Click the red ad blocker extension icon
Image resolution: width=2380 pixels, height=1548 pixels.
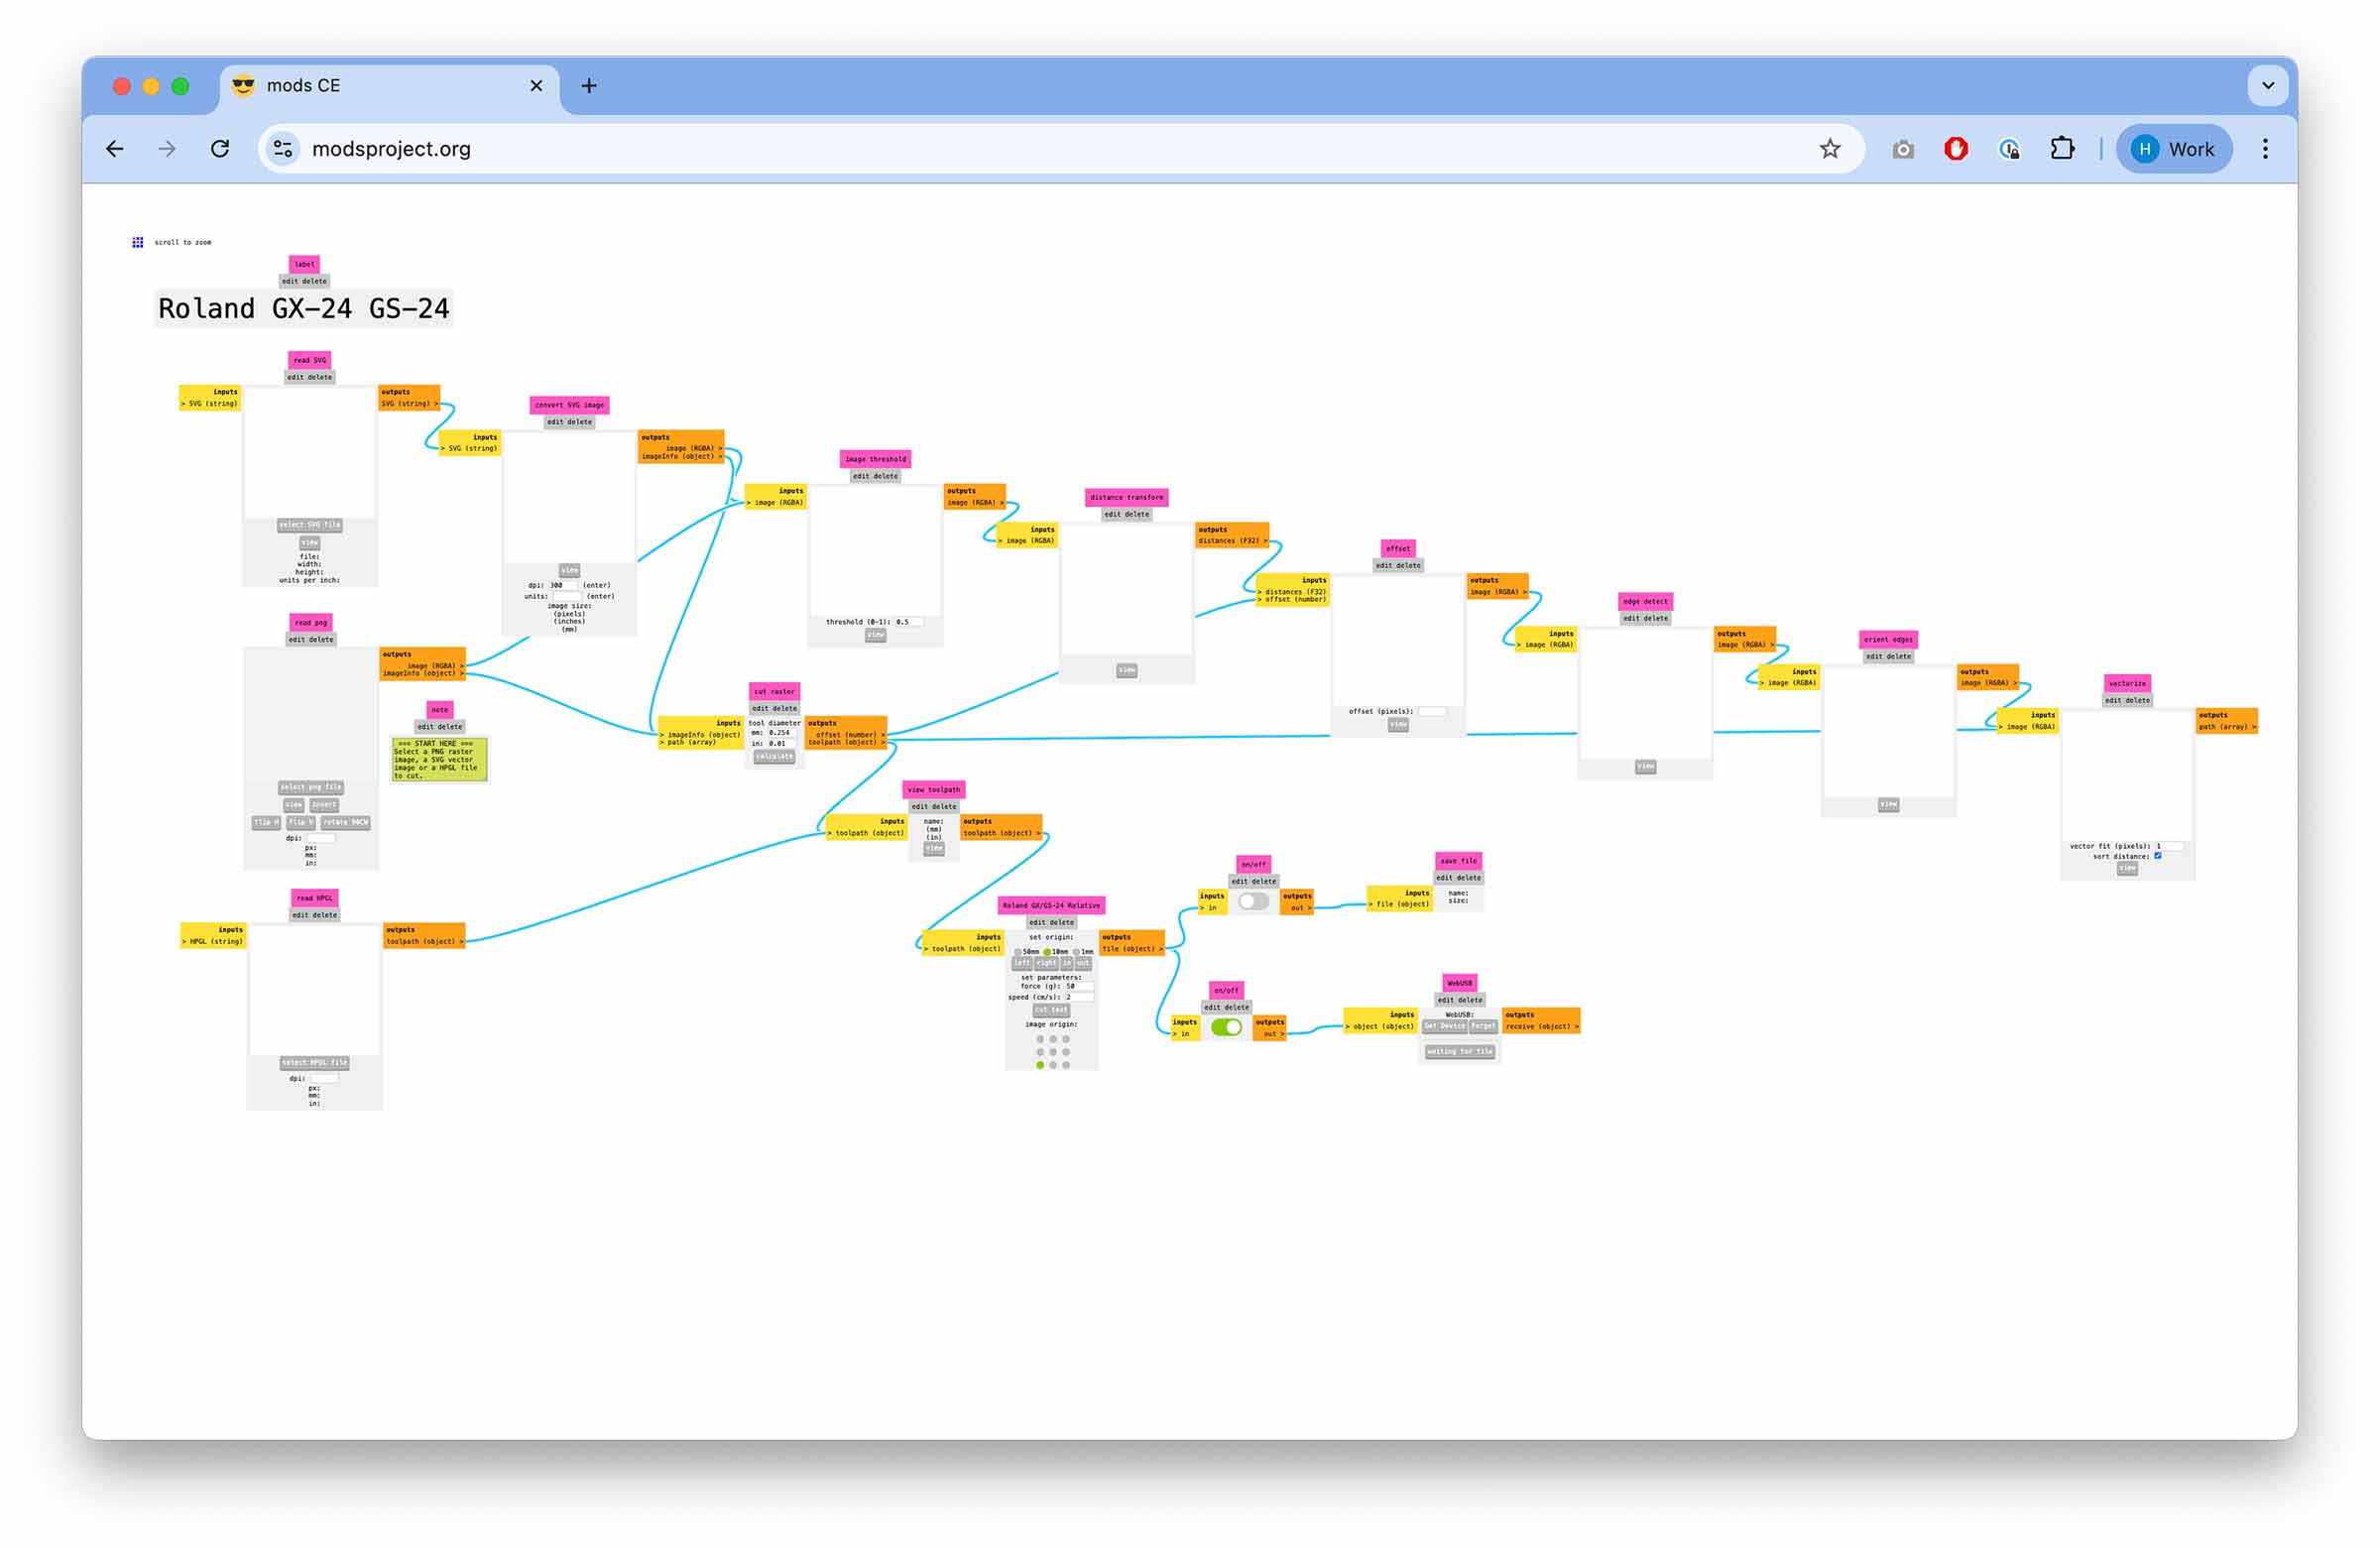pyautogui.click(x=1955, y=149)
